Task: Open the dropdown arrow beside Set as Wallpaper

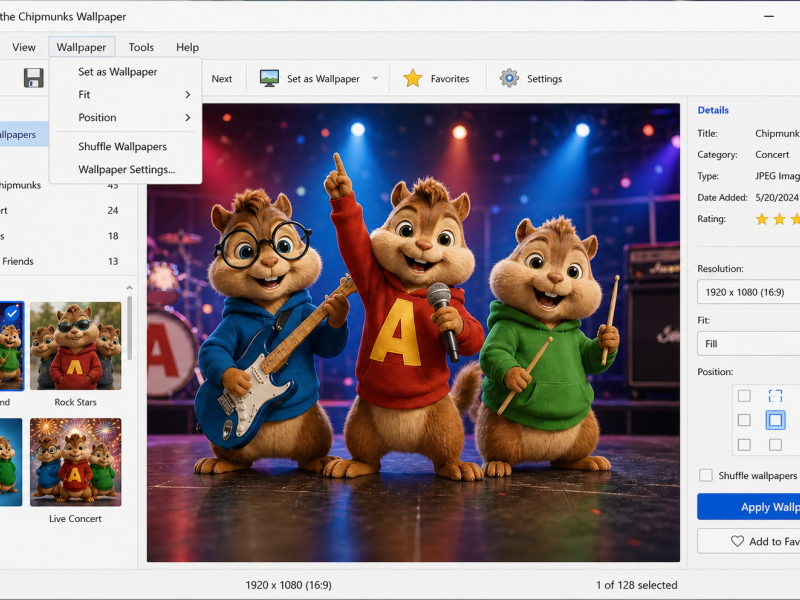Action: click(x=375, y=79)
